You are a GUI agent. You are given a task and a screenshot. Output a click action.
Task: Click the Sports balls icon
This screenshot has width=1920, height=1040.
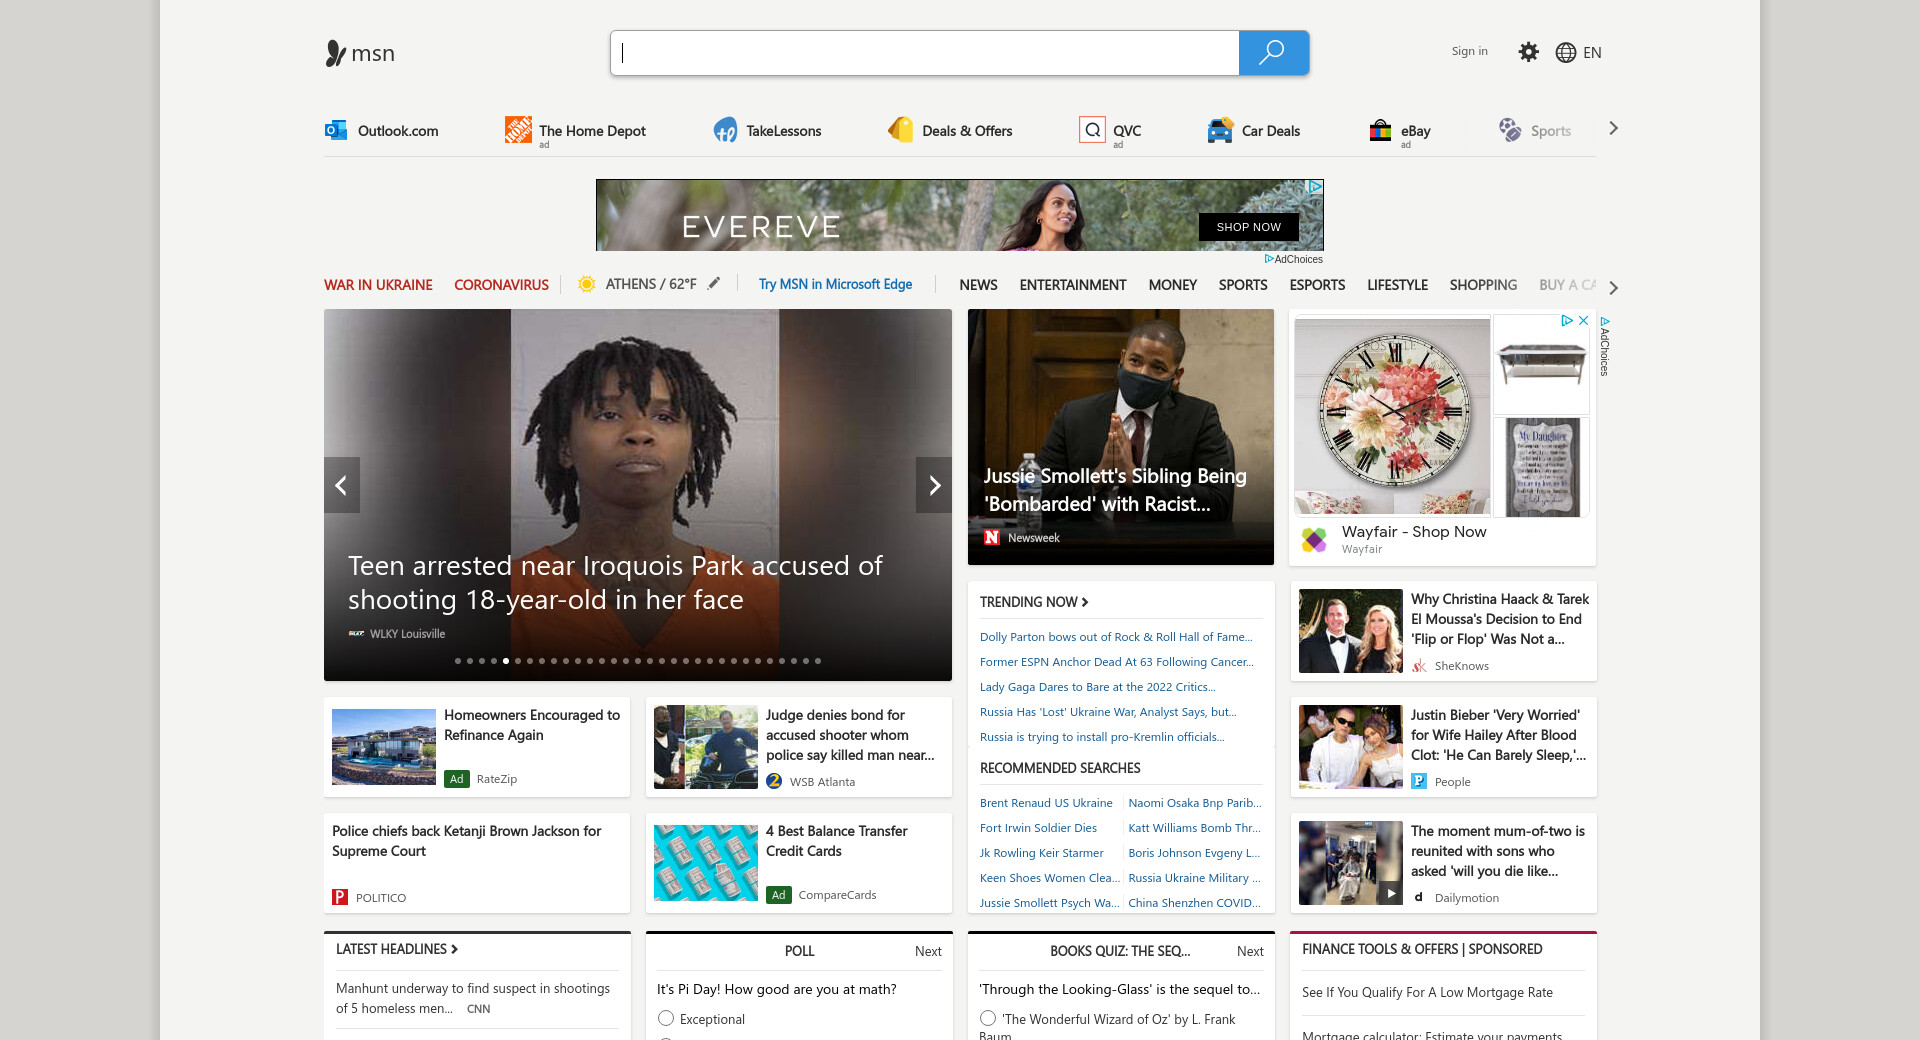pyautogui.click(x=1510, y=130)
